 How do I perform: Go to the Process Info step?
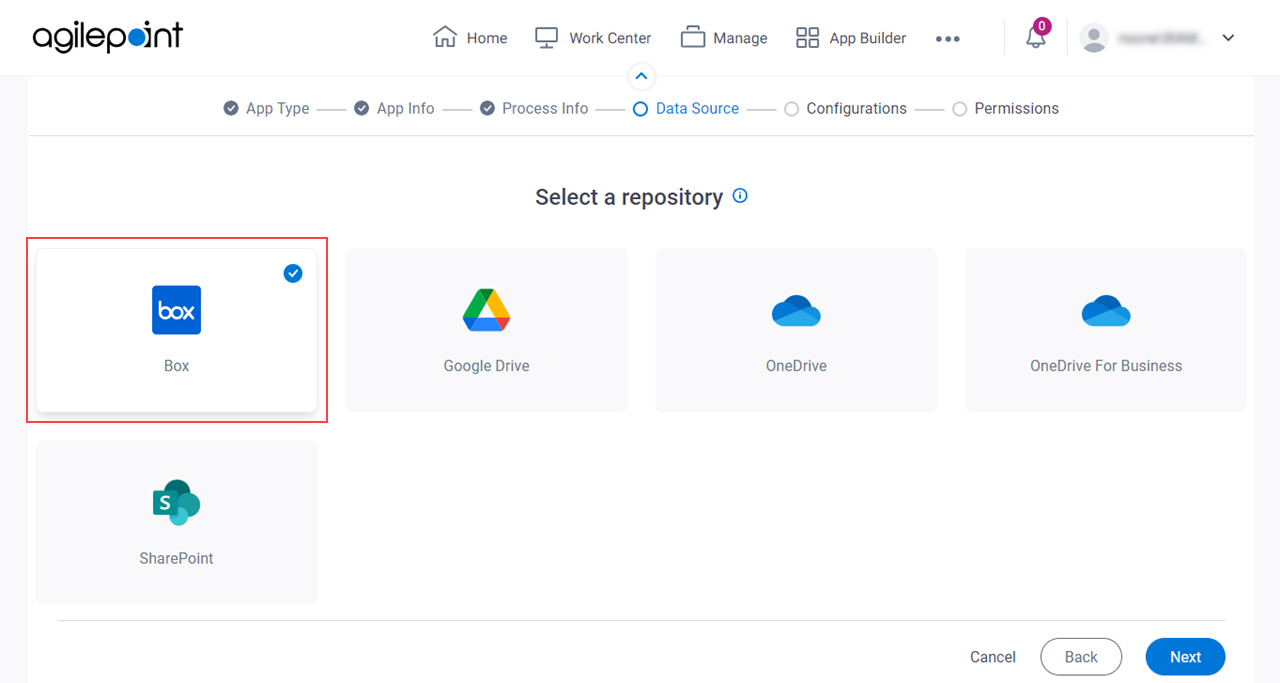click(534, 108)
